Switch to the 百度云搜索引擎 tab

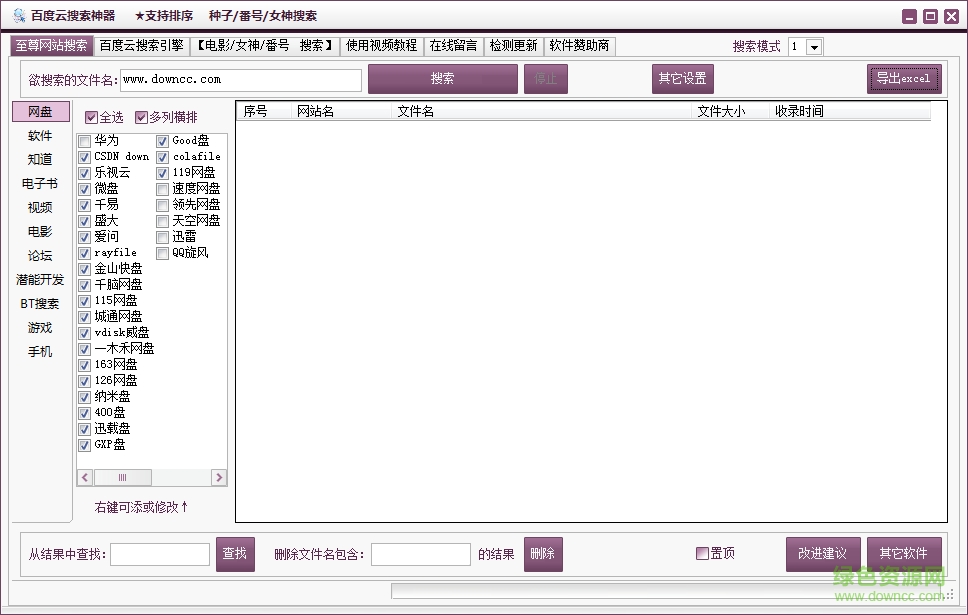[137, 46]
